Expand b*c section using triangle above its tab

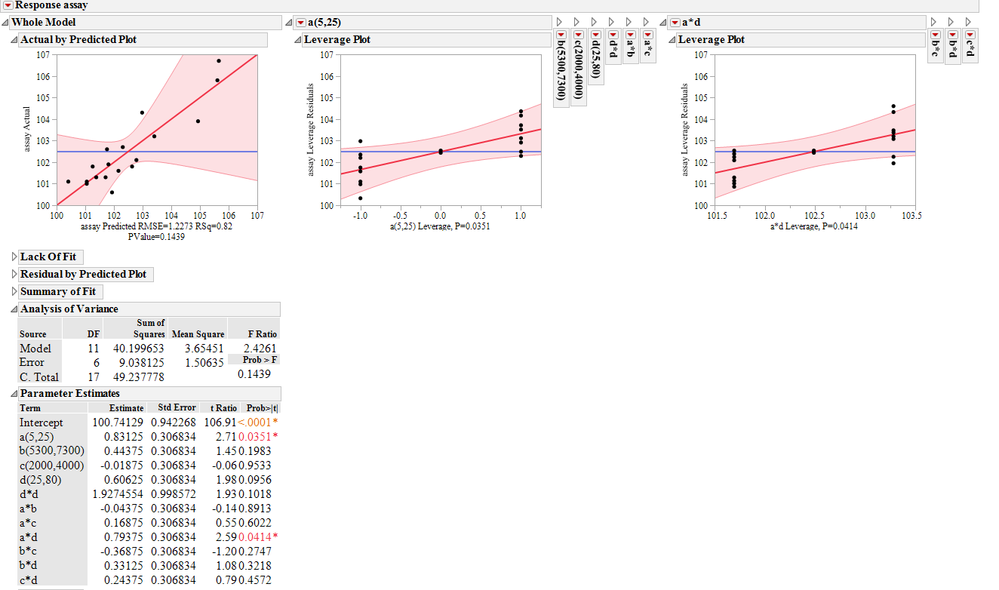point(934,22)
